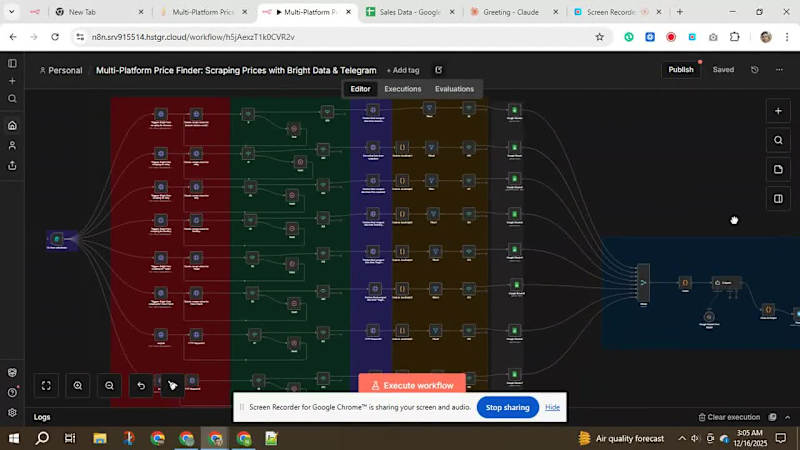The height and width of the screenshot is (450, 800).
Task: Click the Stop sharing button
Action: point(507,407)
